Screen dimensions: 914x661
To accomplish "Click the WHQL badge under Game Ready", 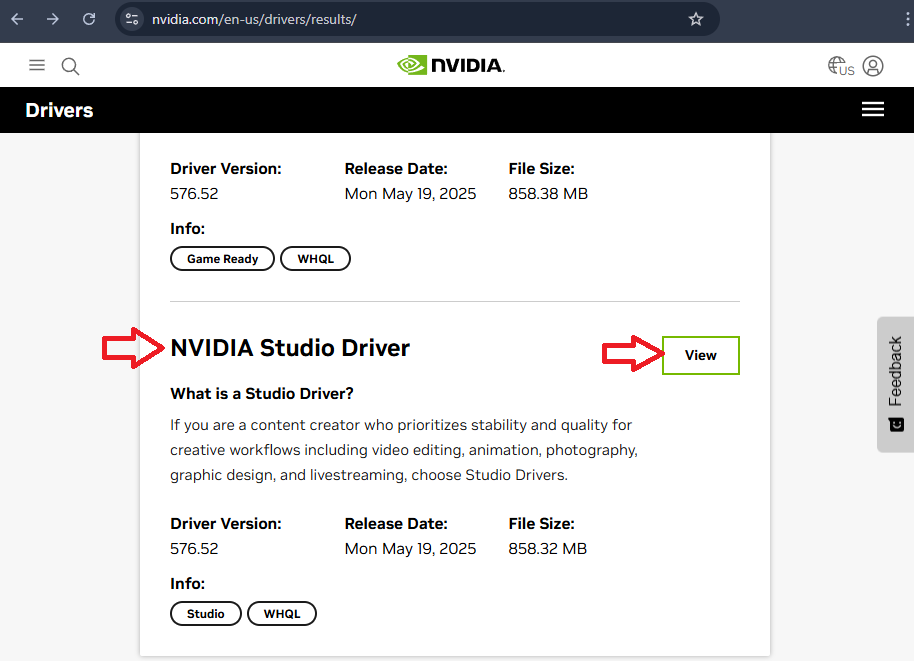I will pyautogui.click(x=315, y=258).
